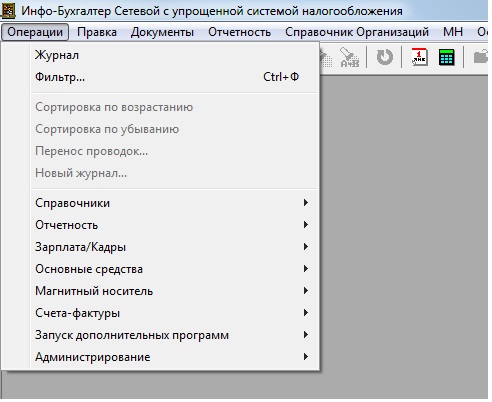Open the Справочник Организаций menu
The width and height of the screenshot is (492, 402).
[x=357, y=32]
